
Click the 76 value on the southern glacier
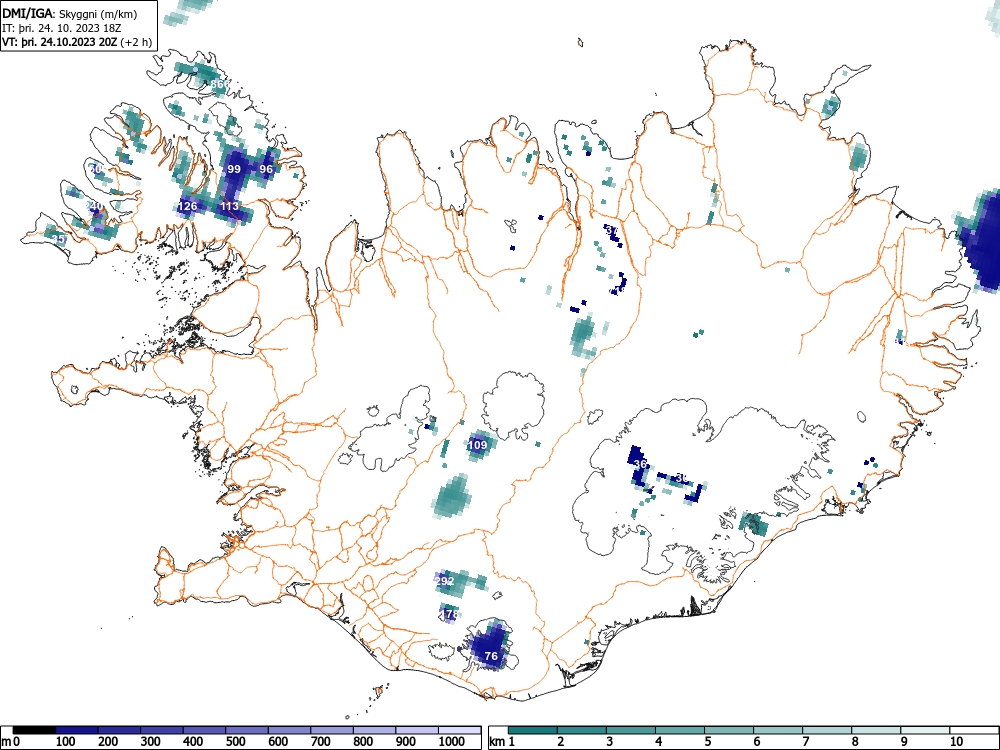coord(491,656)
